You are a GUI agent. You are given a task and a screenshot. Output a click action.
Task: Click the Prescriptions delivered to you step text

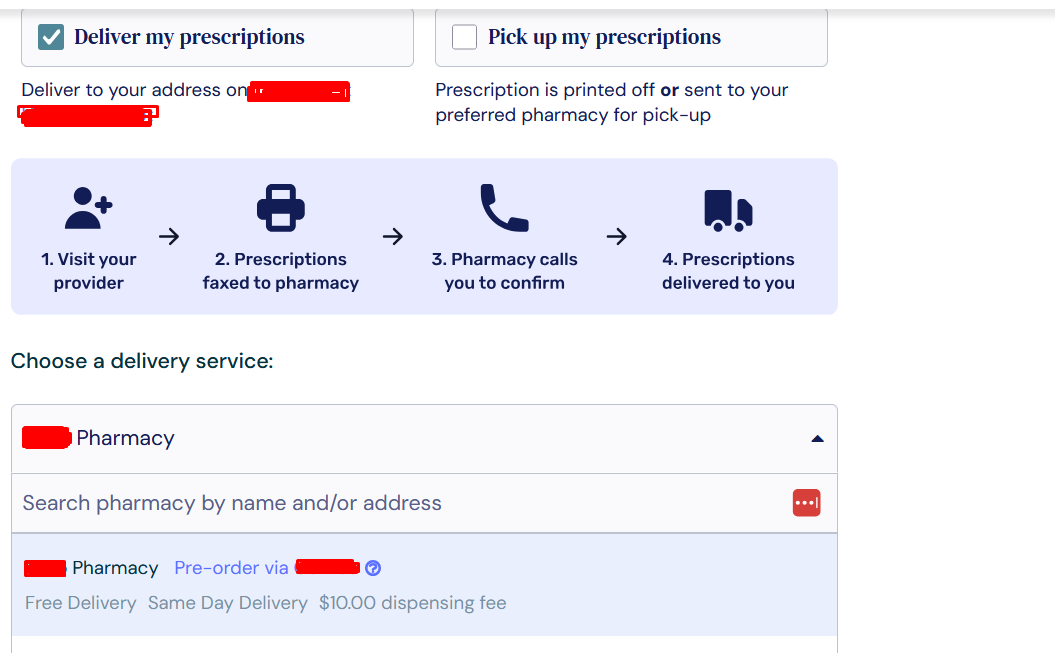(x=728, y=271)
